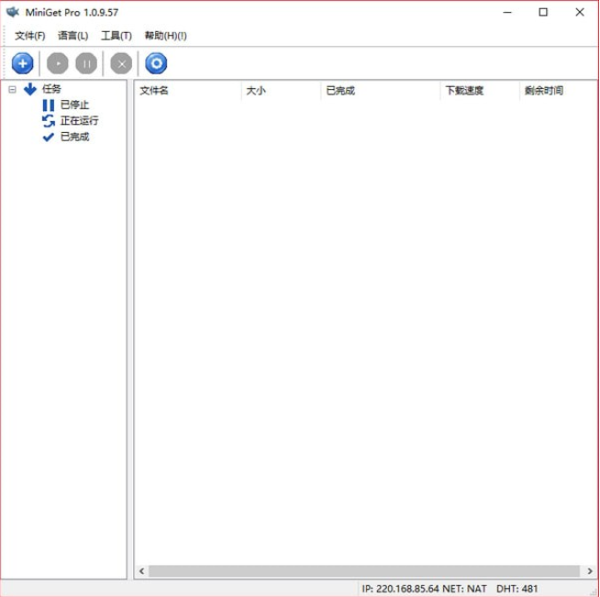This screenshot has width=600, height=597.
Task: Select the 任务 root tree item
Action: [51, 89]
